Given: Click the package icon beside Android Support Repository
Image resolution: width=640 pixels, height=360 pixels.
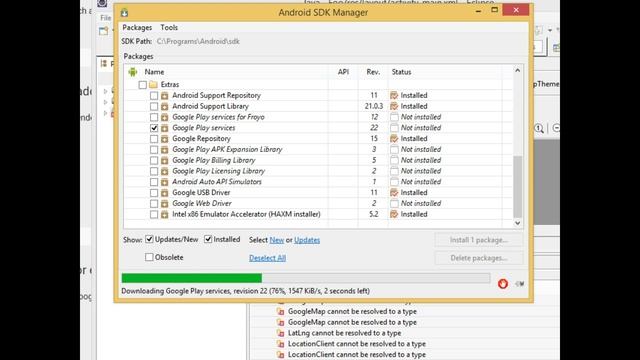Looking at the screenshot, I should pos(164,96).
